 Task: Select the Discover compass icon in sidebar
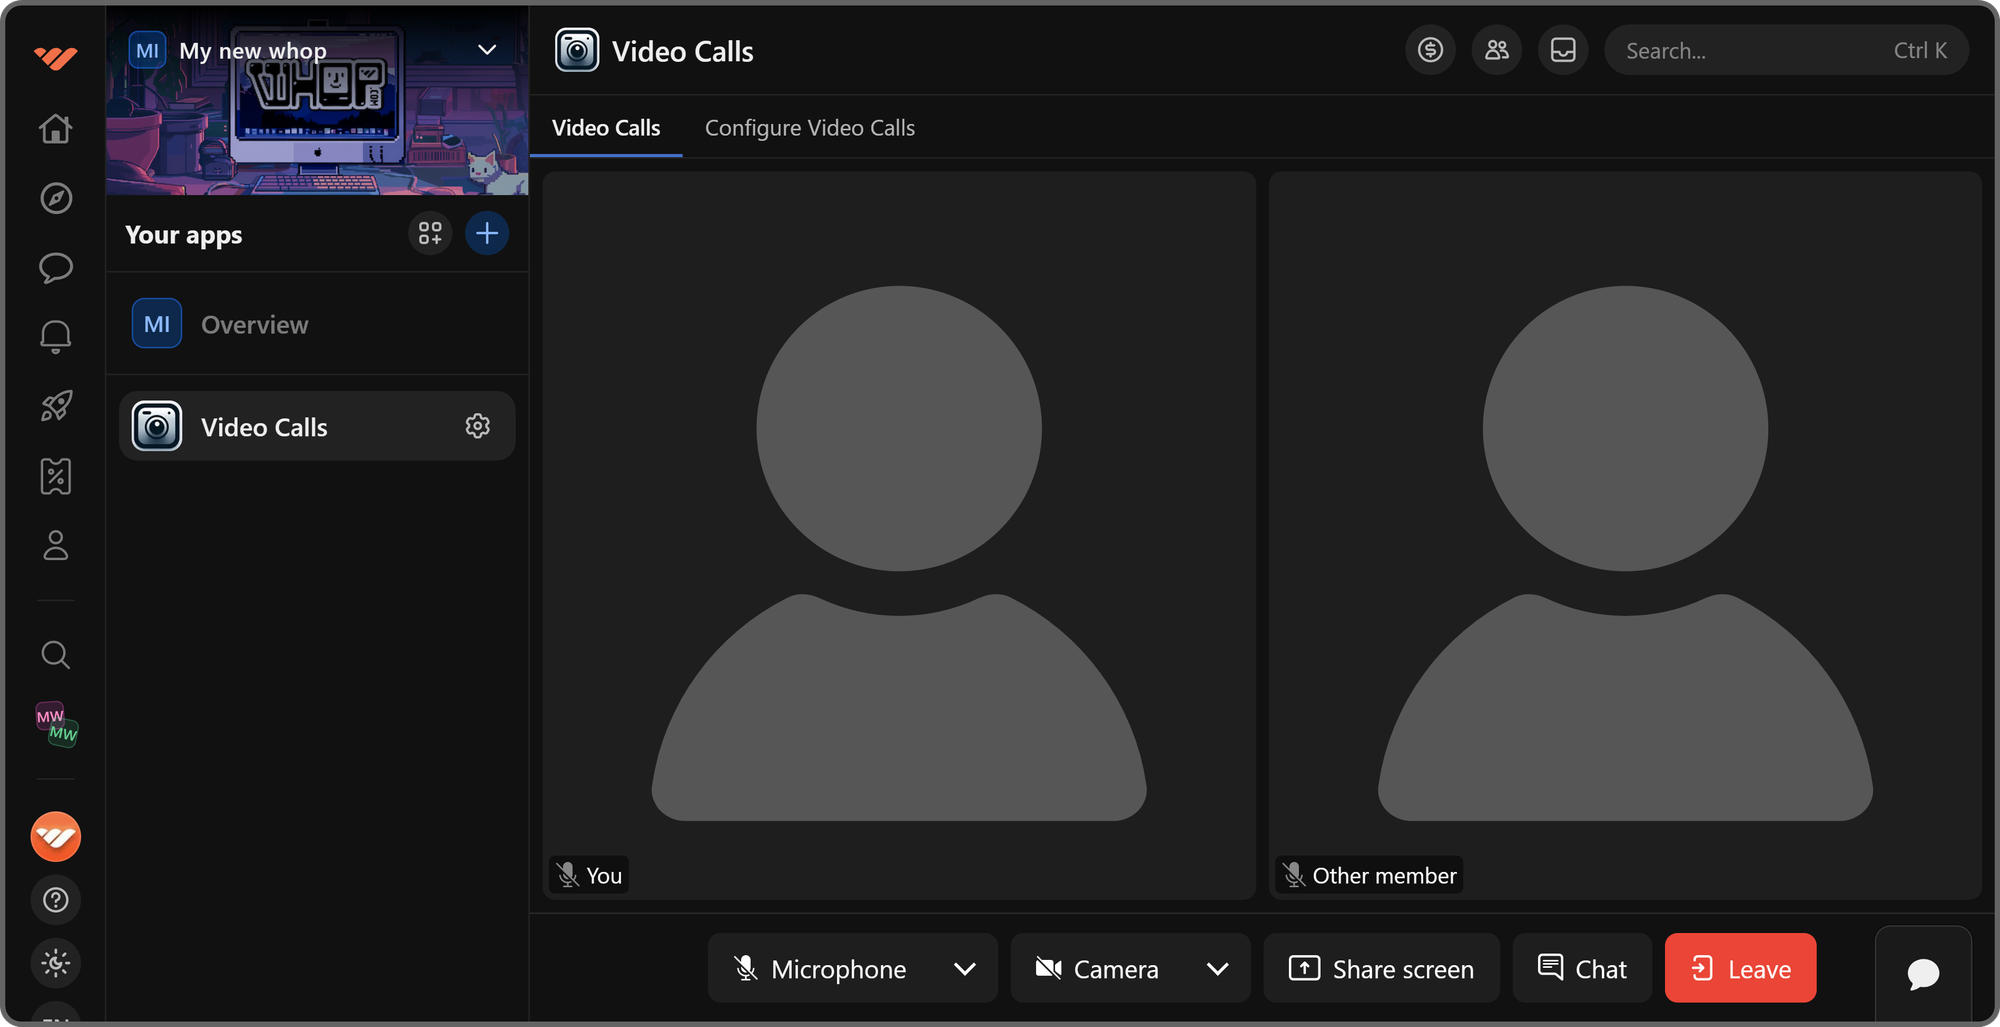[x=56, y=198]
